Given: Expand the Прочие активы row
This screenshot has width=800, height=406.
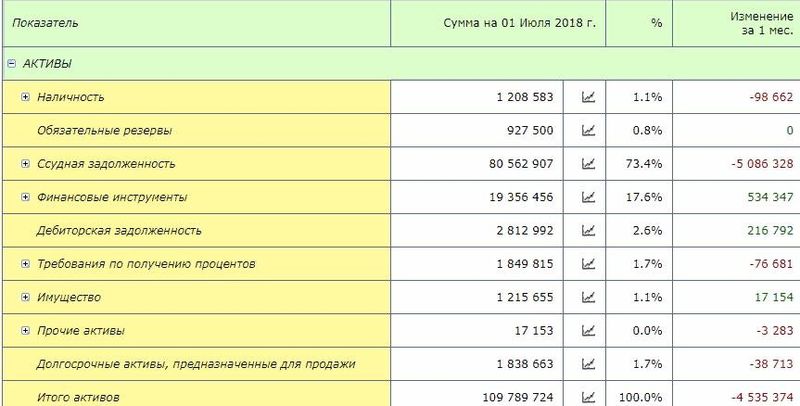Looking at the screenshot, I should point(26,331).
